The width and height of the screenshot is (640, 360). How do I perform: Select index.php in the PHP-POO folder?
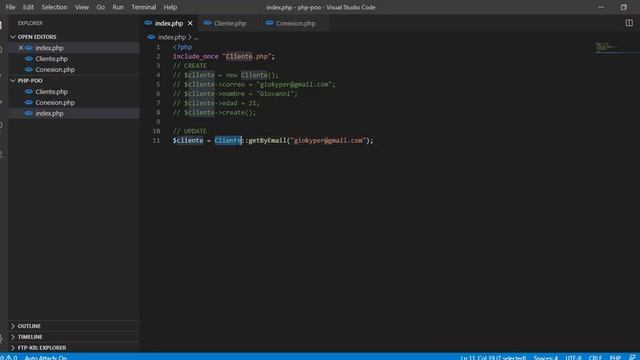(73, 113)
